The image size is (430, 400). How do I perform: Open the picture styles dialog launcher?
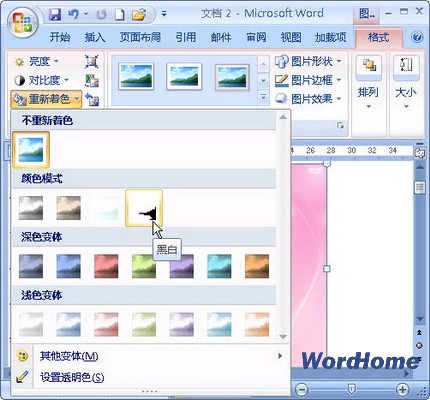click(340, 126)
